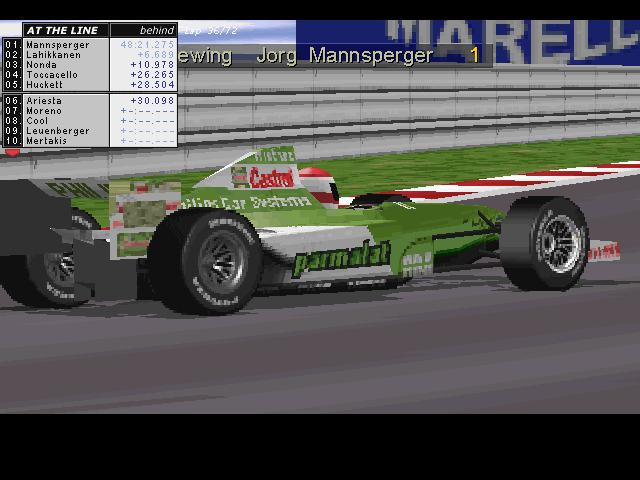Click the 'Jorg Mannsperger' viewing label

(x=345, y=55)
